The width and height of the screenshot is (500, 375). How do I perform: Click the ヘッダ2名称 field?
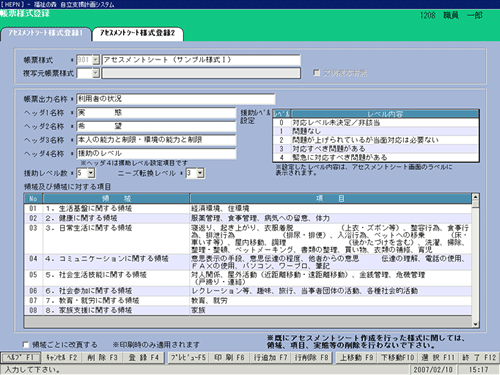[156, 126]
